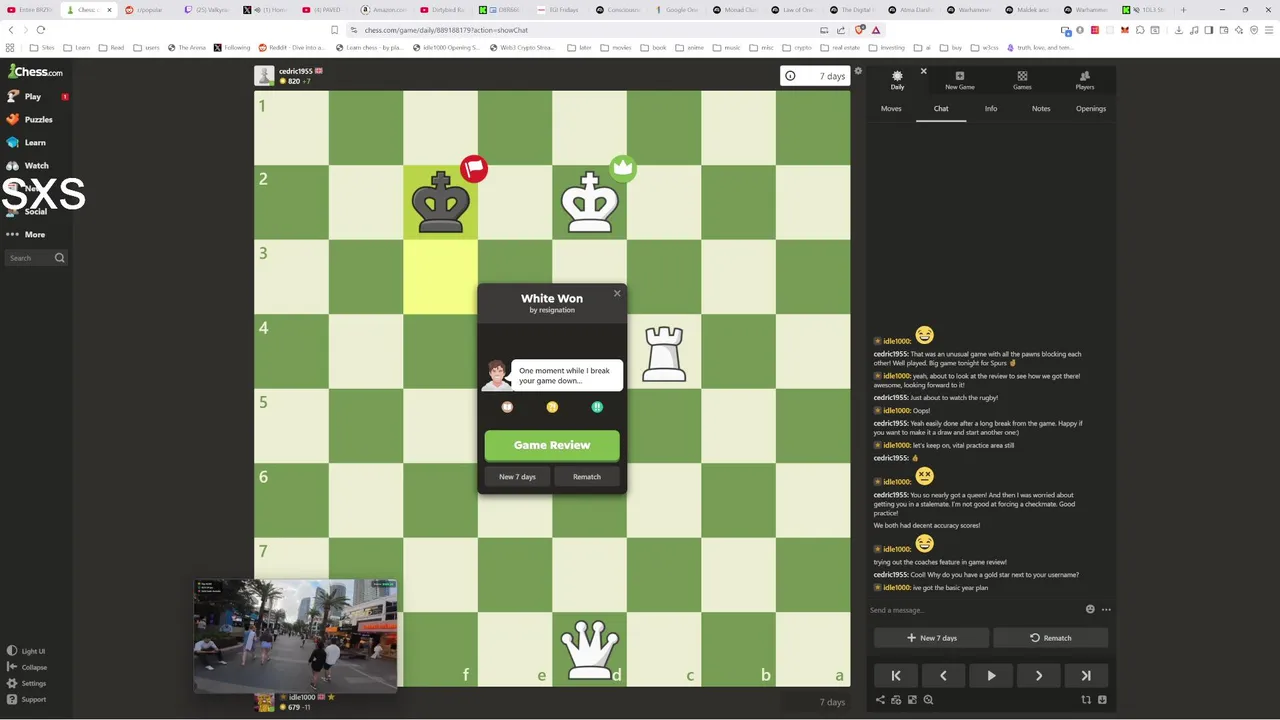Click the video overlay thumbnail
Viewport: 1280px width, 720px height.
pyautogui.click(x=296, y=636)
